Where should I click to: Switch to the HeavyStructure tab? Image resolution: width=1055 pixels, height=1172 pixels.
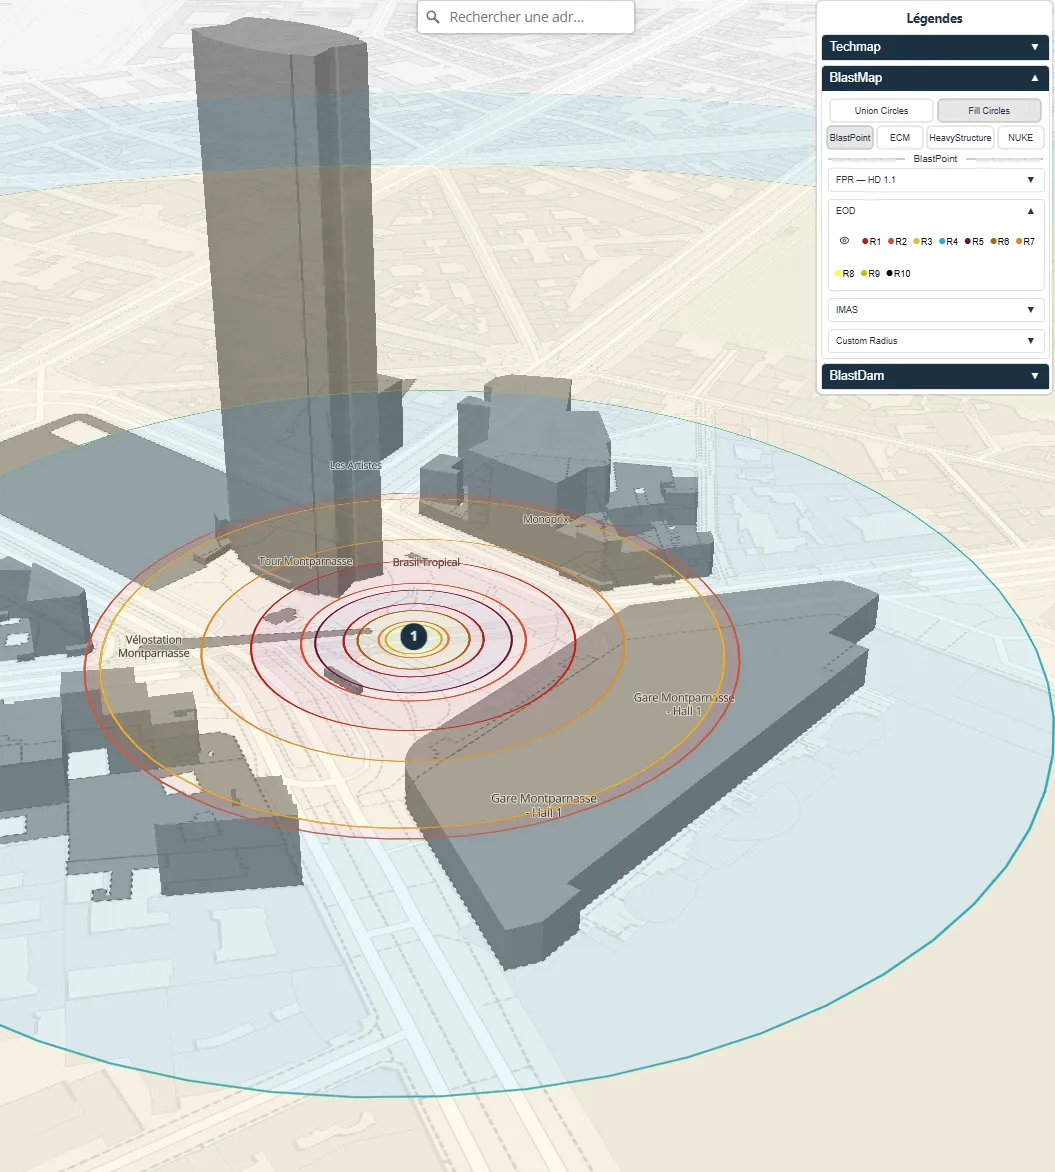coord(960,138)
